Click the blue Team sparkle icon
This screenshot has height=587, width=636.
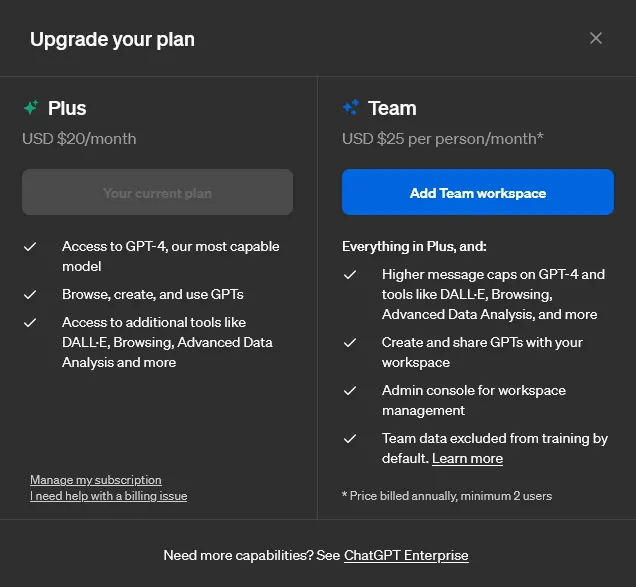(351, 108)
